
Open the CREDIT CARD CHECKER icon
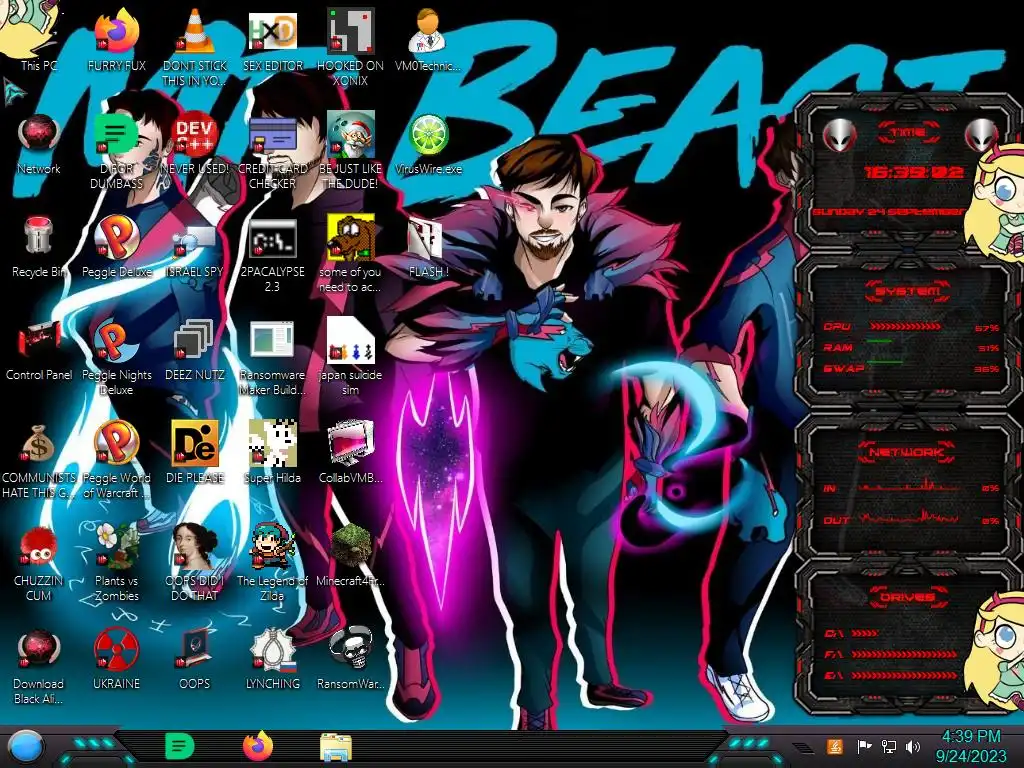click(x=272, y=151)
